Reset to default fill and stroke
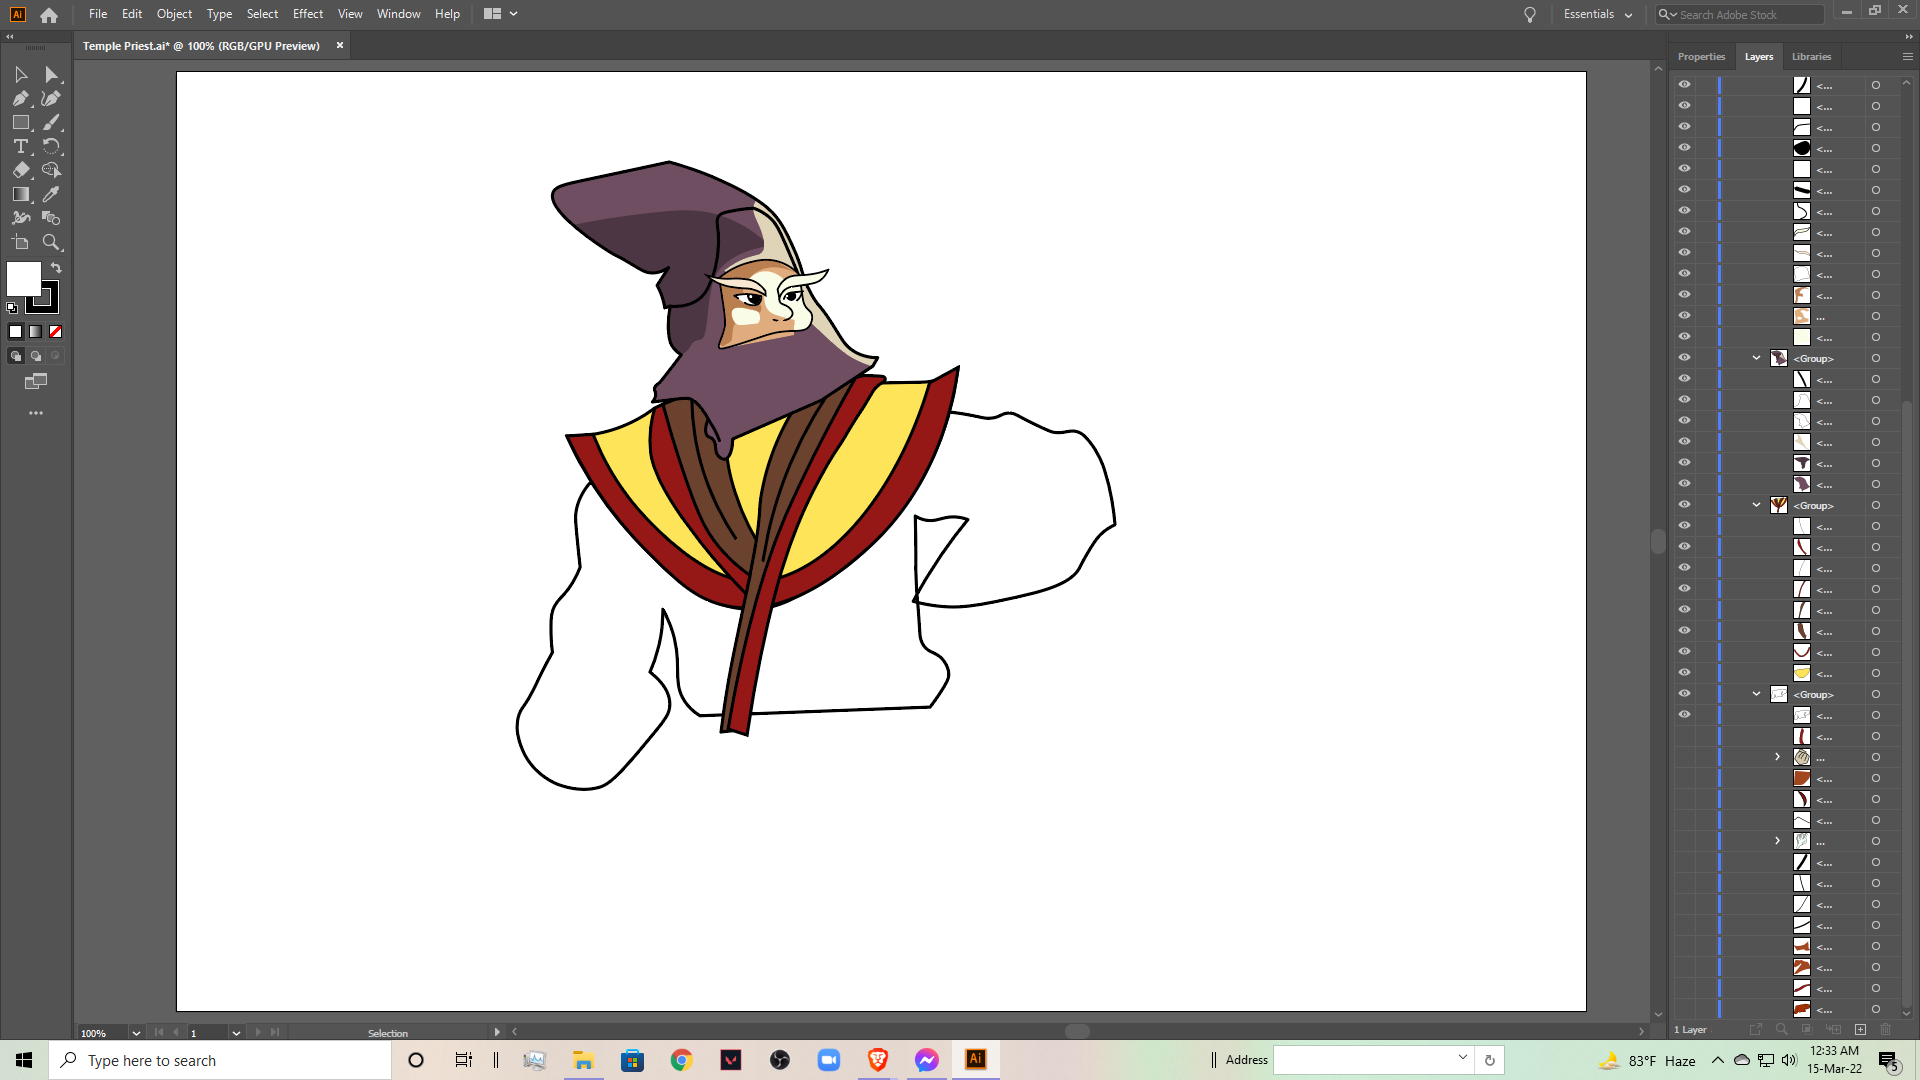The height and width of the screenshot is (1080, 1920). (12, 308)
